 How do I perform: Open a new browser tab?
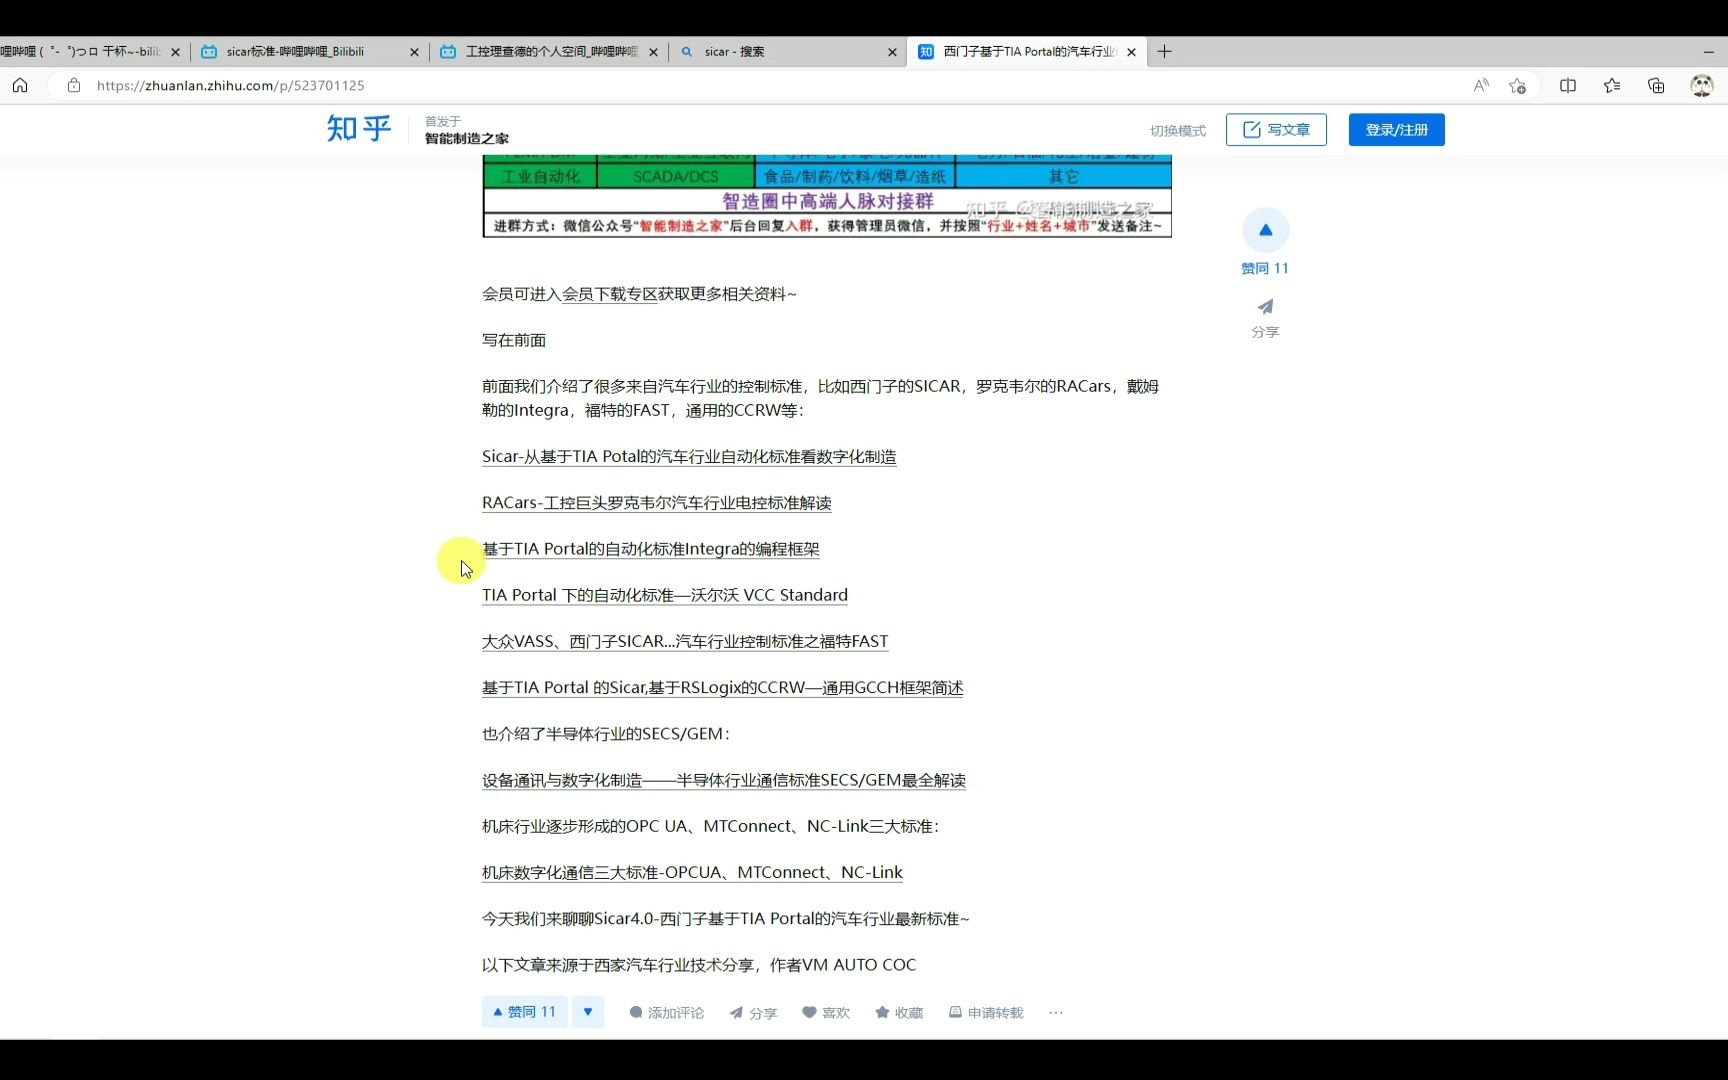(1164, 51)
